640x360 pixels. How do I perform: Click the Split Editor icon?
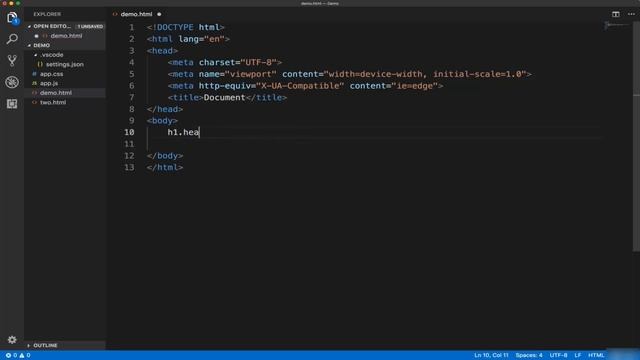(616, 14)
